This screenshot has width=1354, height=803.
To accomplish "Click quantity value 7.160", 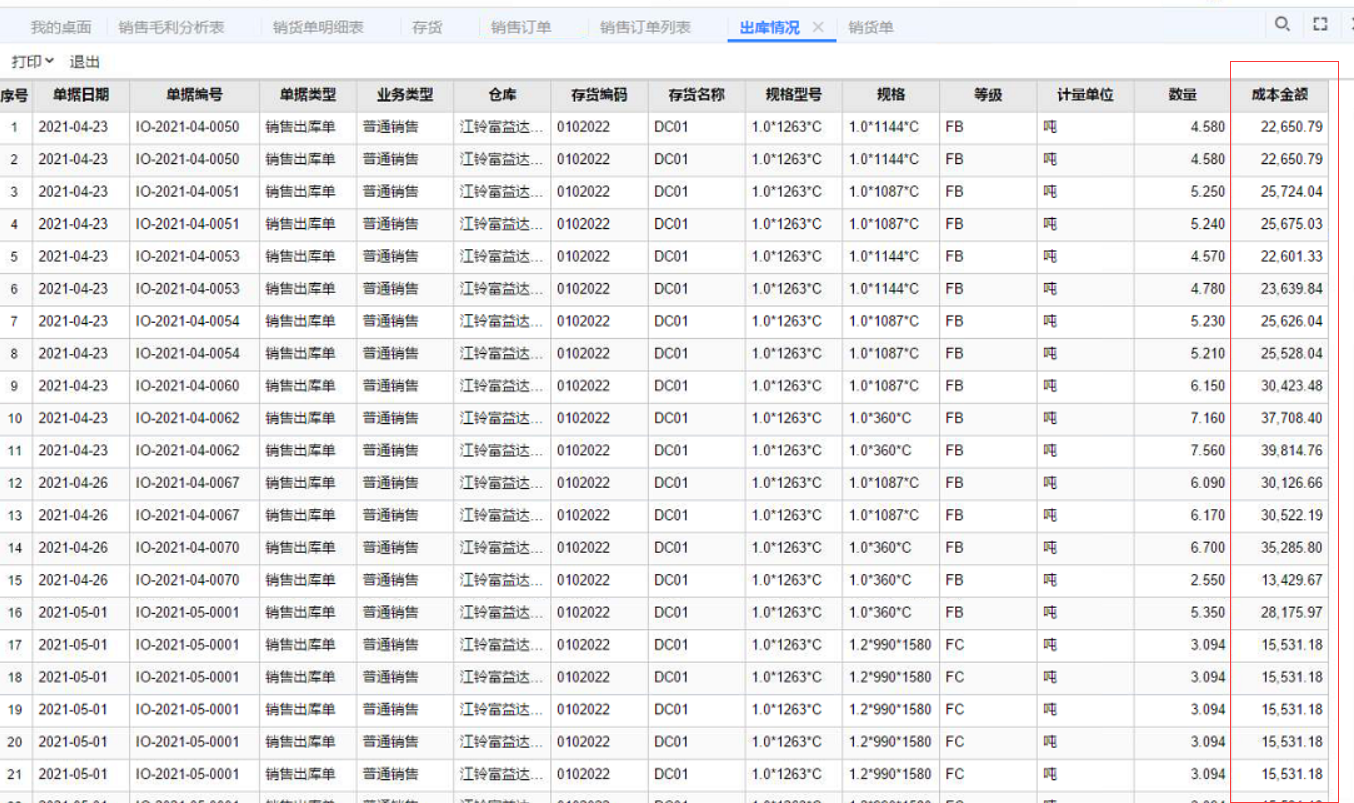I will [x=1208, y=418].
